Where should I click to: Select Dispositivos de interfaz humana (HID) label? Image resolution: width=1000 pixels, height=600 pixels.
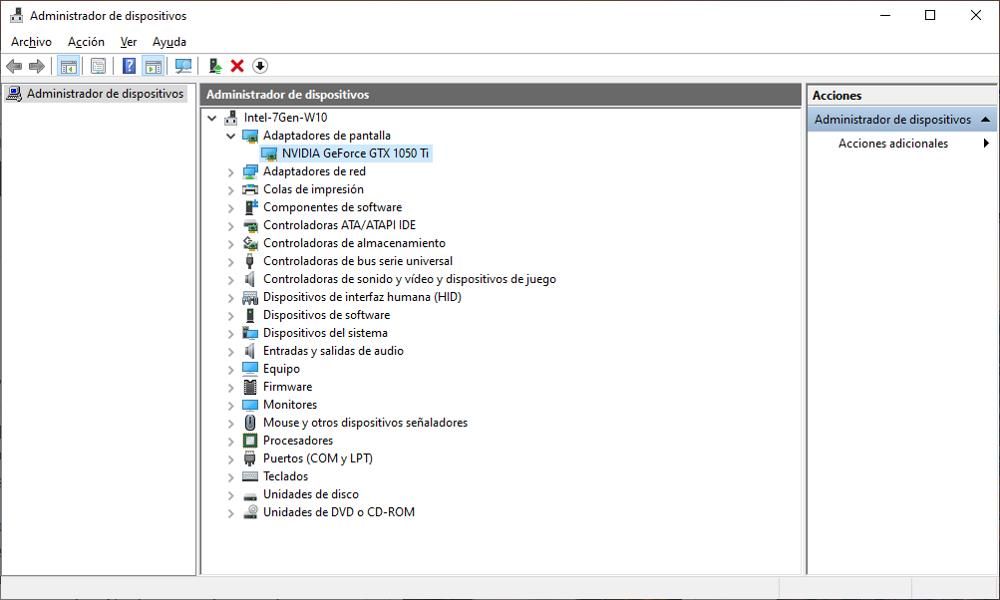point(362,297)
